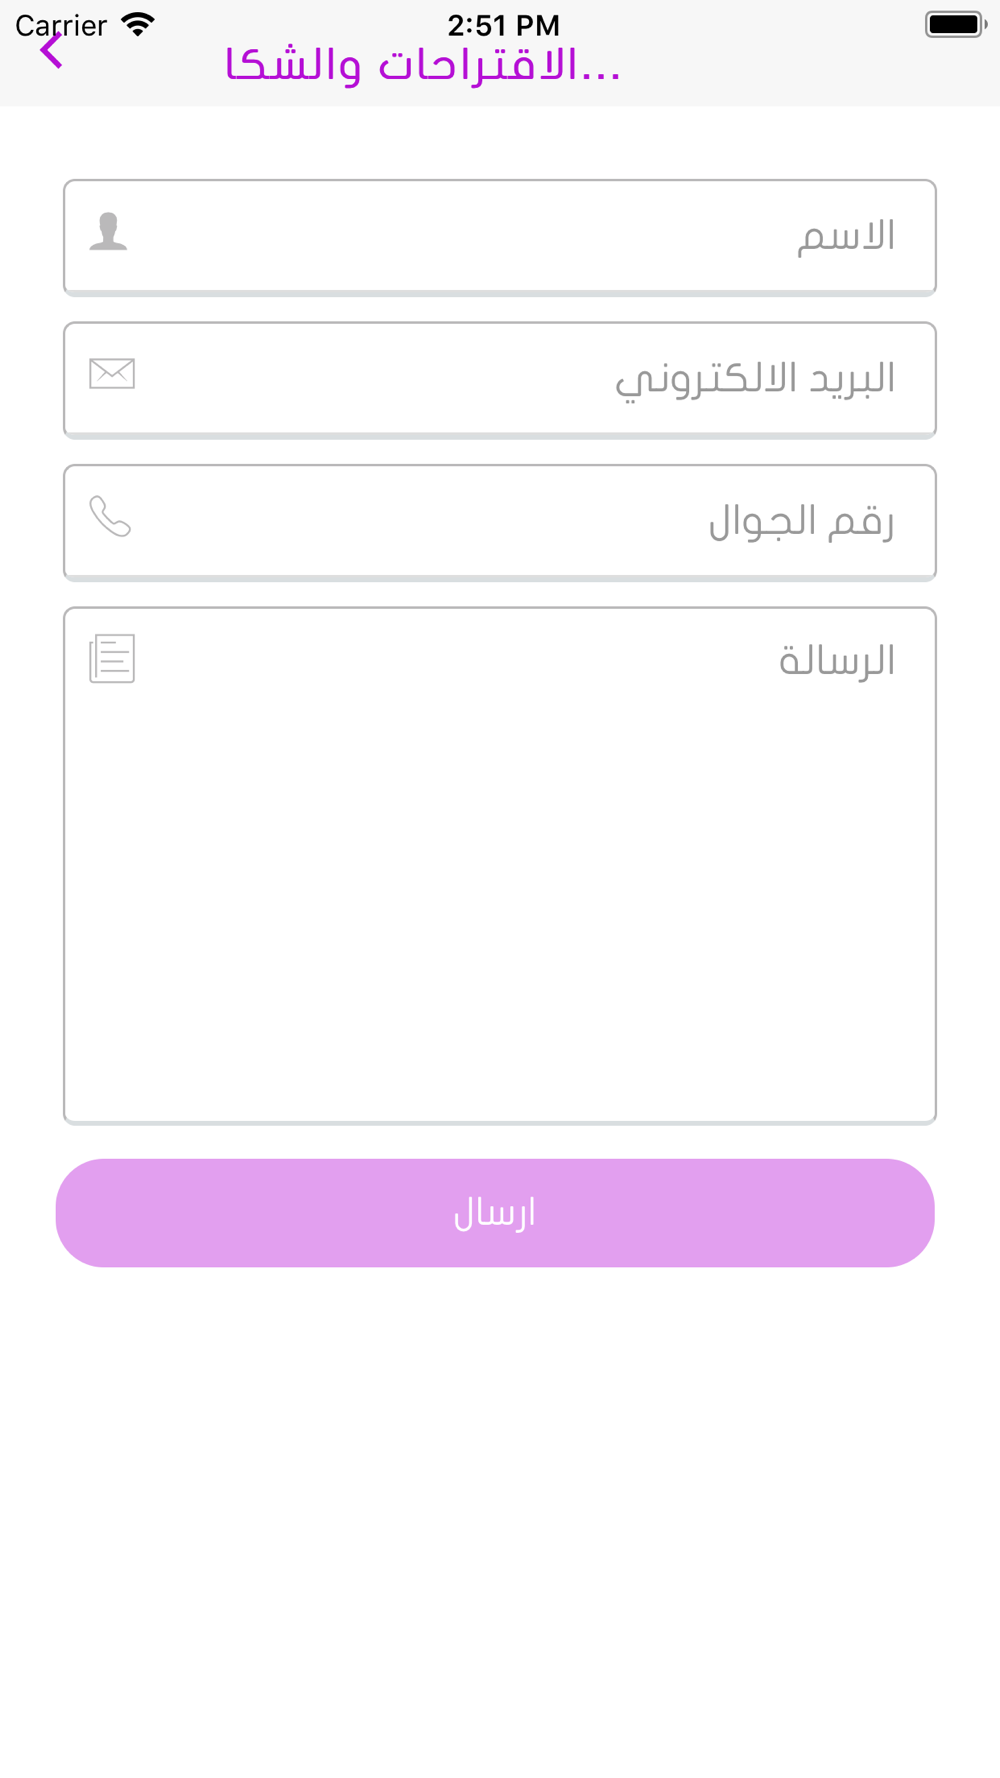1000x1778 pixels.
Task: Click the battery icon in status bar
Action: 956,25
